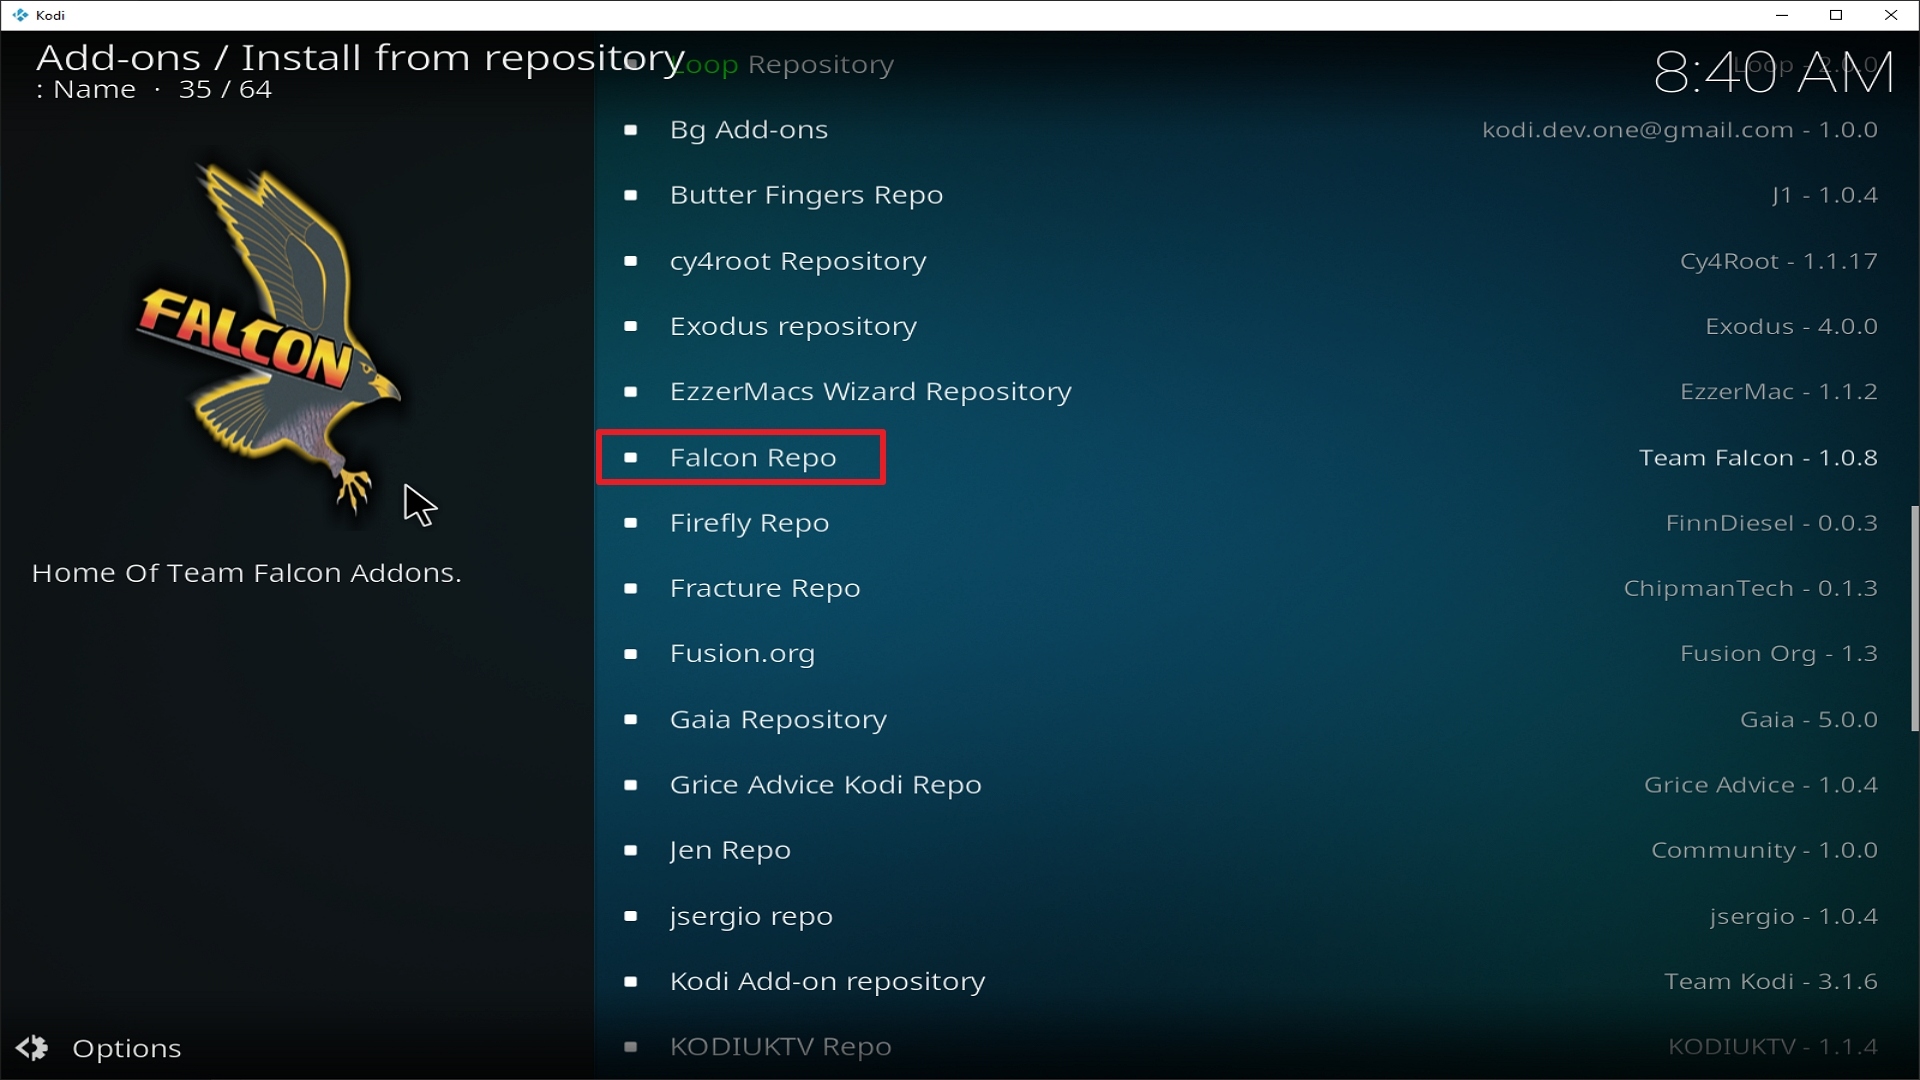Click version text Team Falcon - 1.0.8
The image size is (1920, 1080).
1758,458
